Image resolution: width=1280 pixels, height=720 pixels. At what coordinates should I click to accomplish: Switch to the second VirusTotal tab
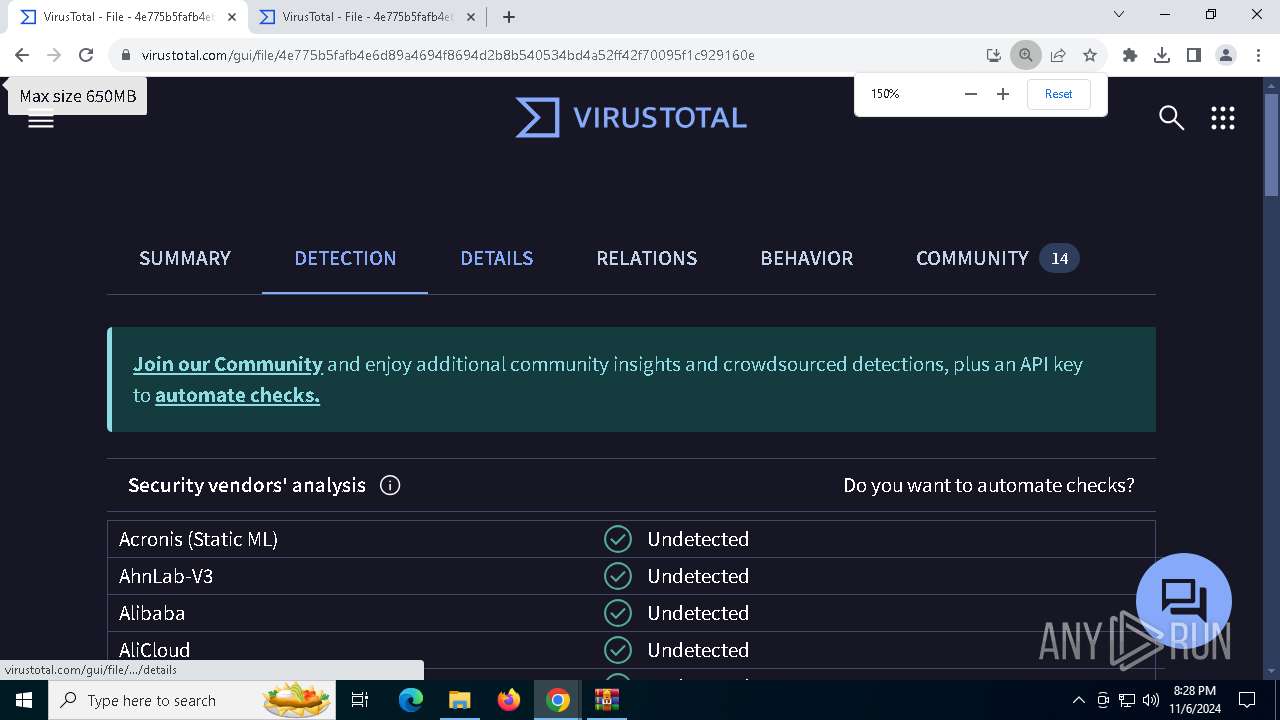(367, 16)
